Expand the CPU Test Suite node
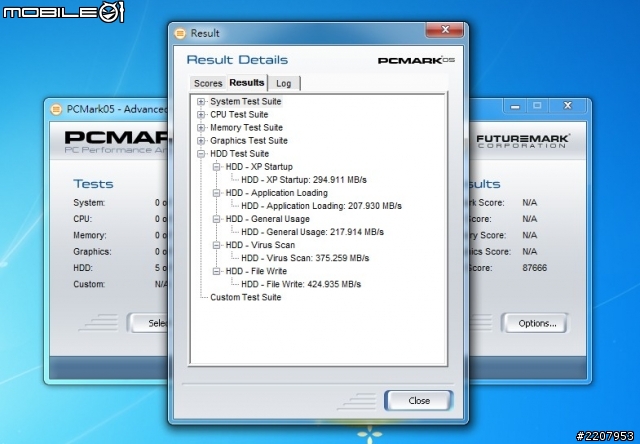The height and width of the screenshot is (444, 640). click(x=201, y=115)
